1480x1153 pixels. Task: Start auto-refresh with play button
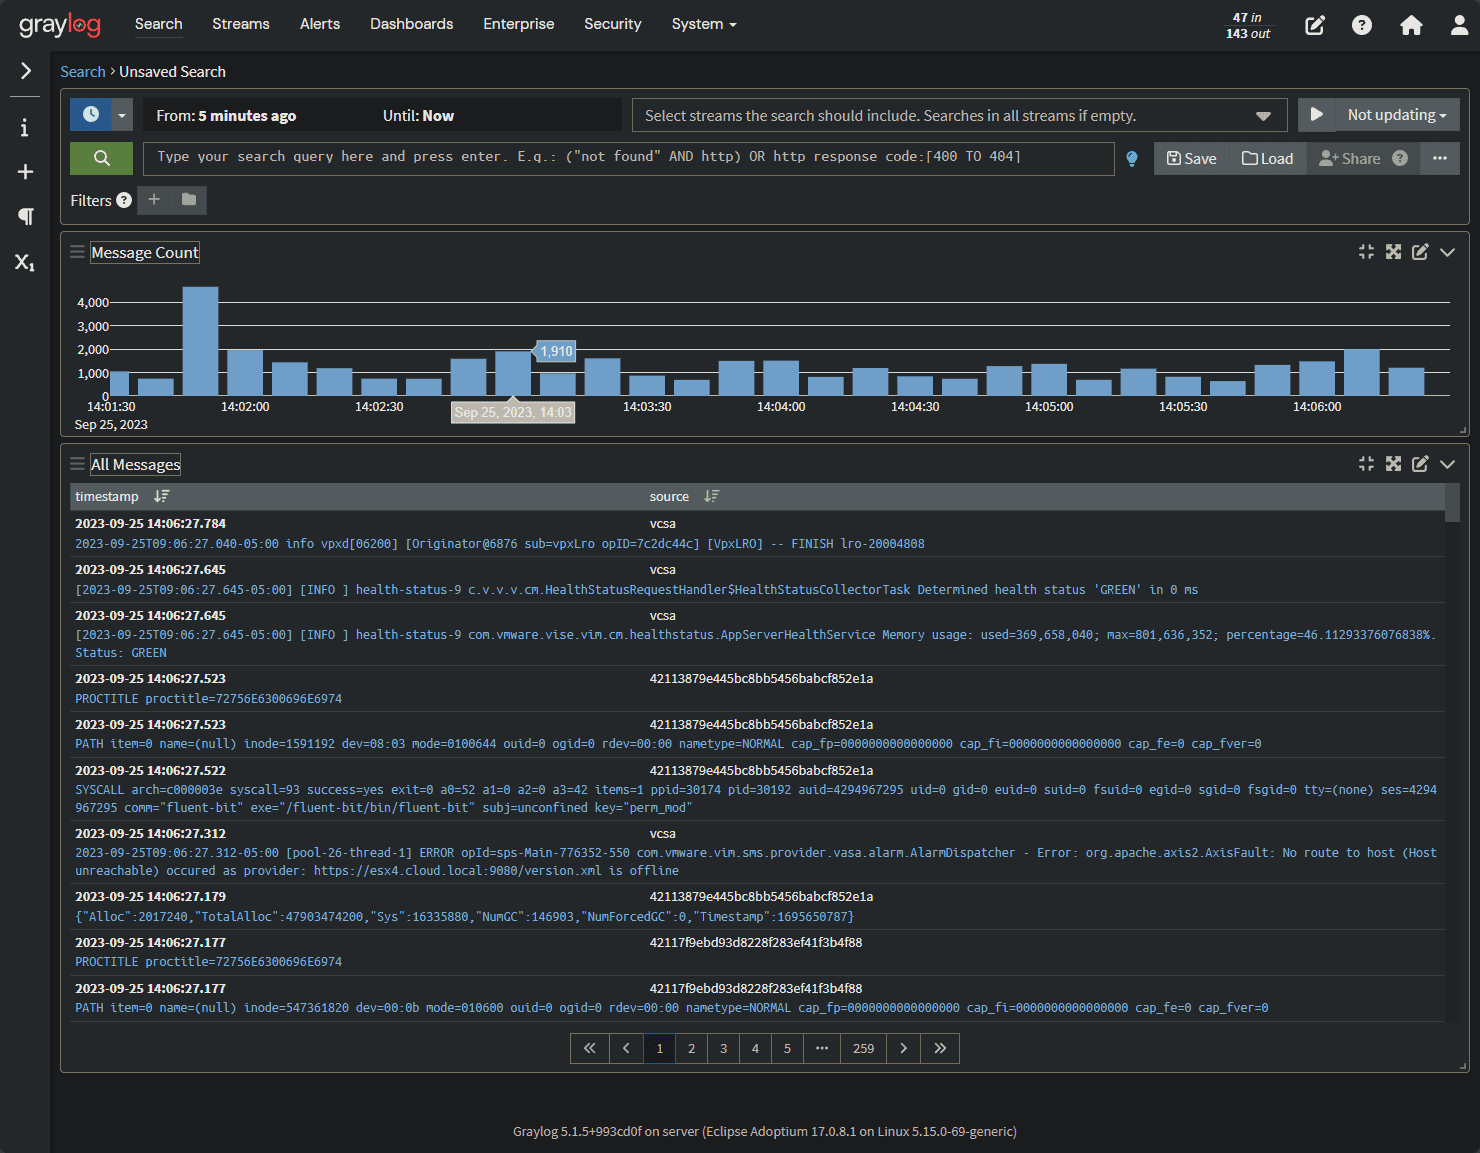pyautogui.click(x=1317, y=115)
